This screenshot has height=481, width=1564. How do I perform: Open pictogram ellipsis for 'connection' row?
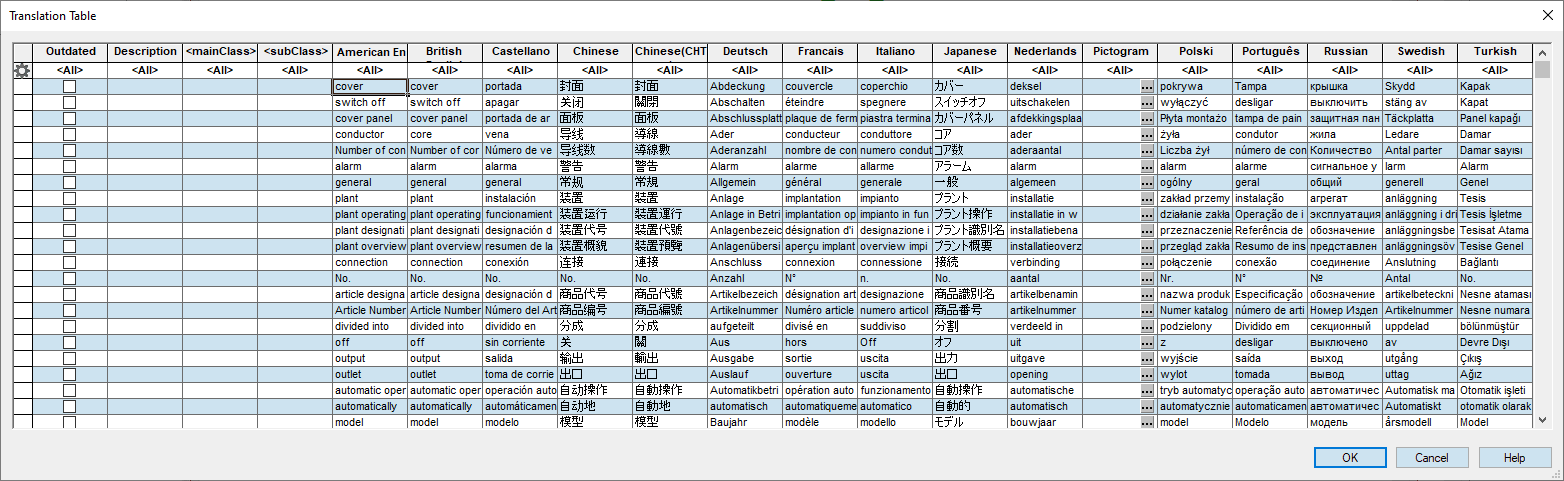point(1147,262)
